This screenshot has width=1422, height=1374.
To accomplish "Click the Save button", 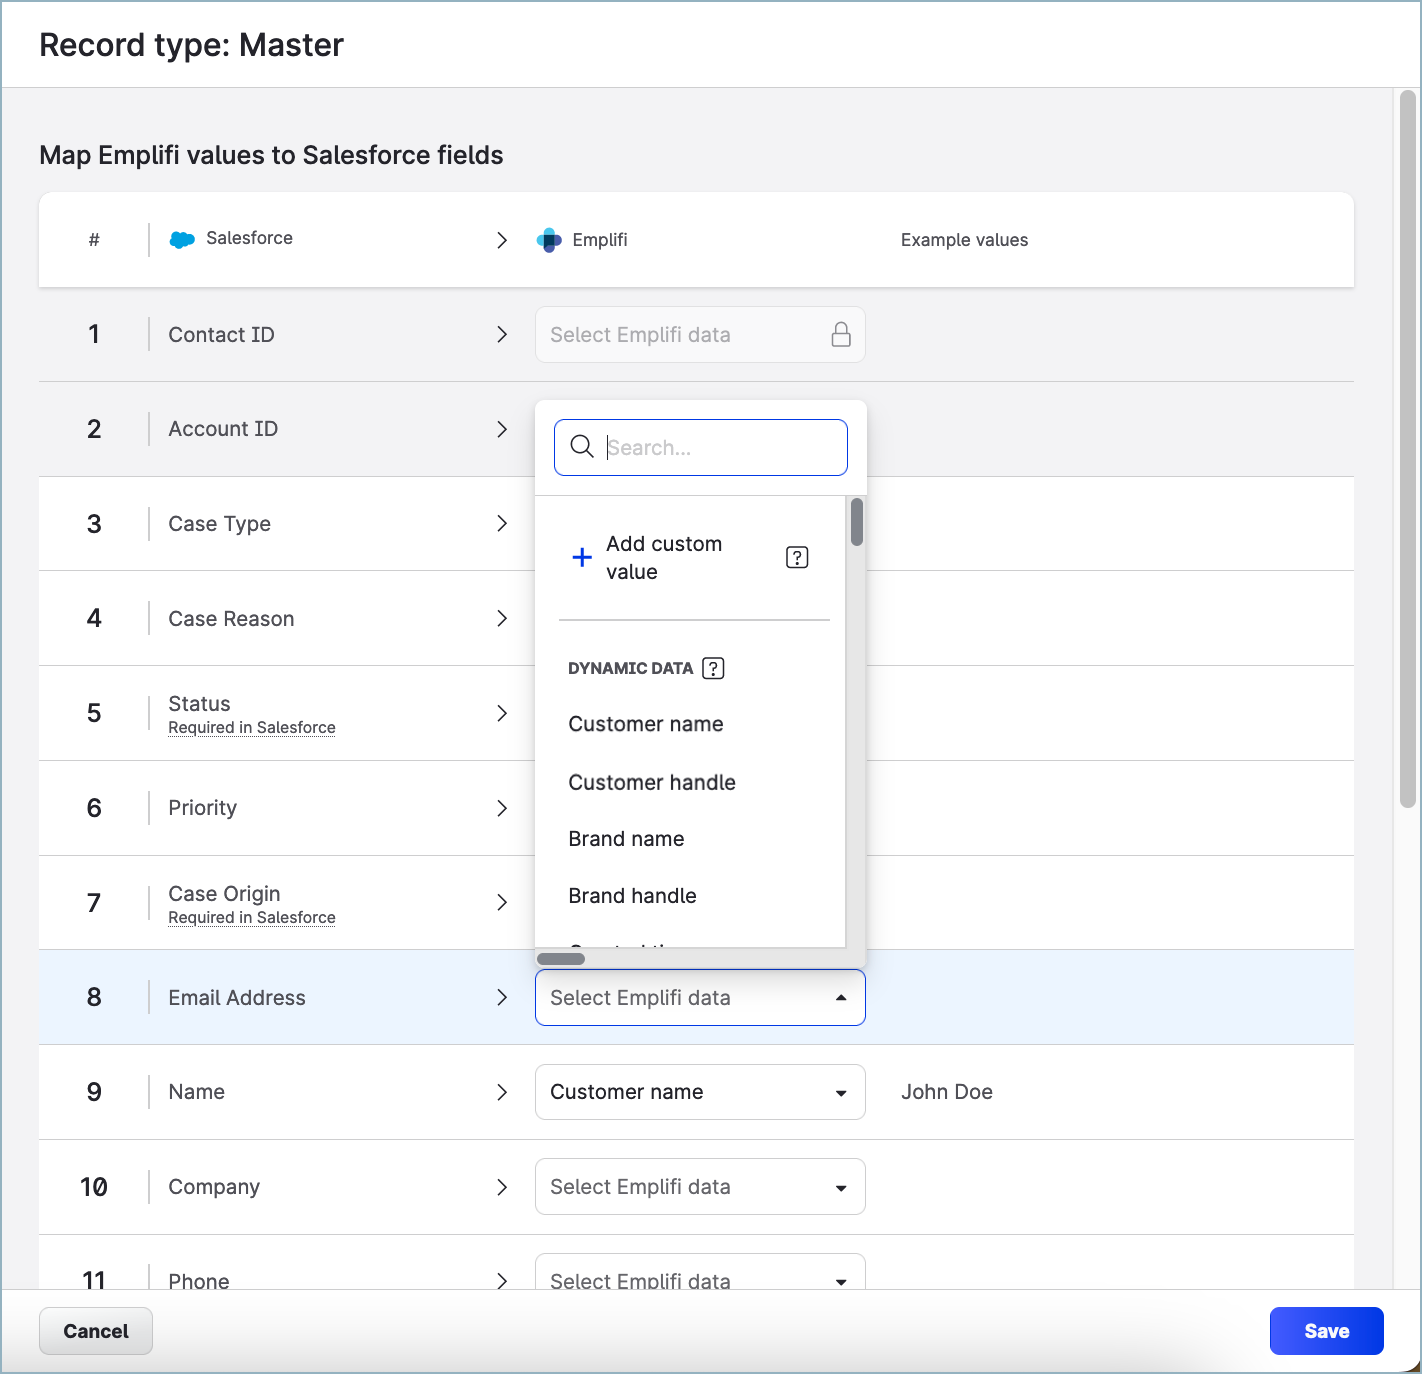I will pos(1326,1331).
